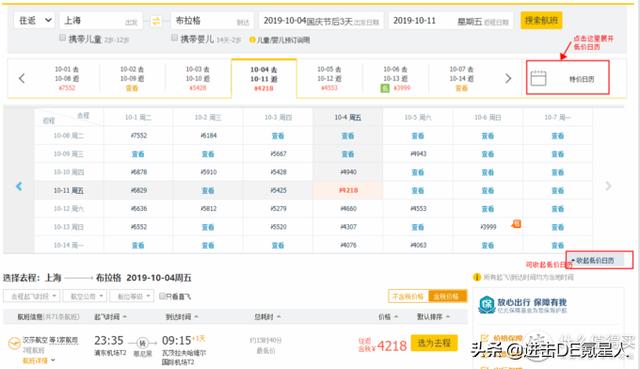The image size is (640, 369).
Task: Click orange badge beside ¥3999 calendar cell
Action: pyautogui.click(x=516, y=224)
